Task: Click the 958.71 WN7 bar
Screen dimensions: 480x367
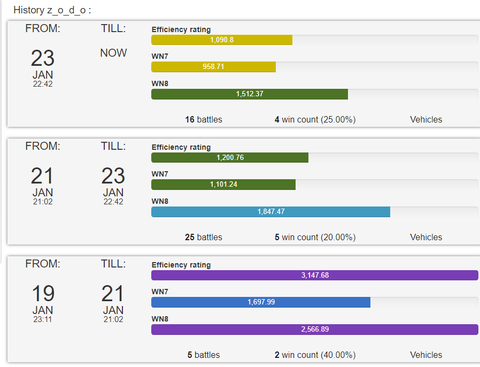Action: (213, 67)
